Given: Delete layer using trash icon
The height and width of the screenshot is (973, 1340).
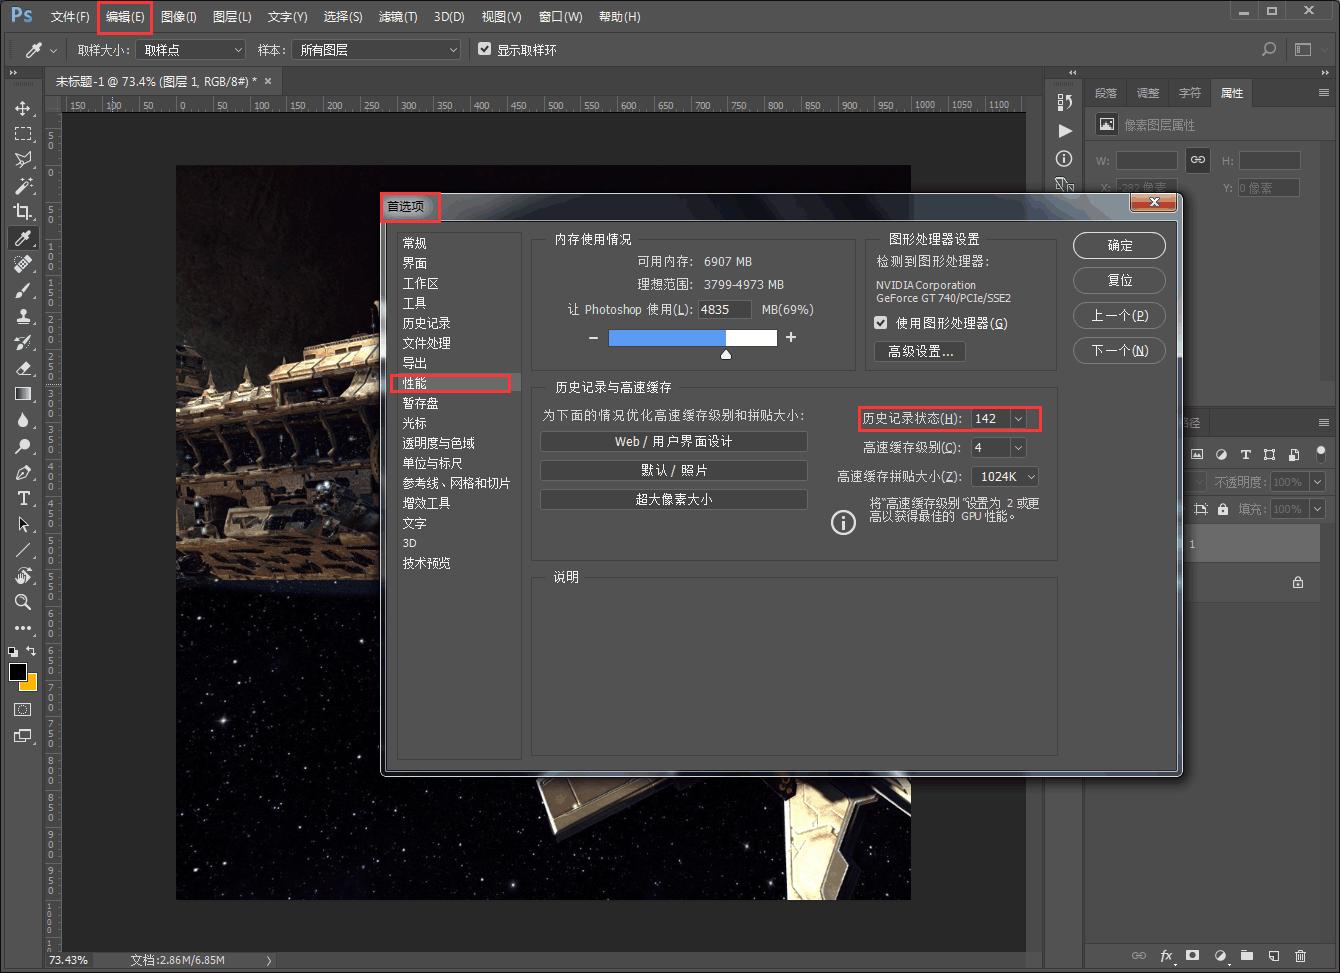Looking at the screenshot, I should click(1300, 956).
